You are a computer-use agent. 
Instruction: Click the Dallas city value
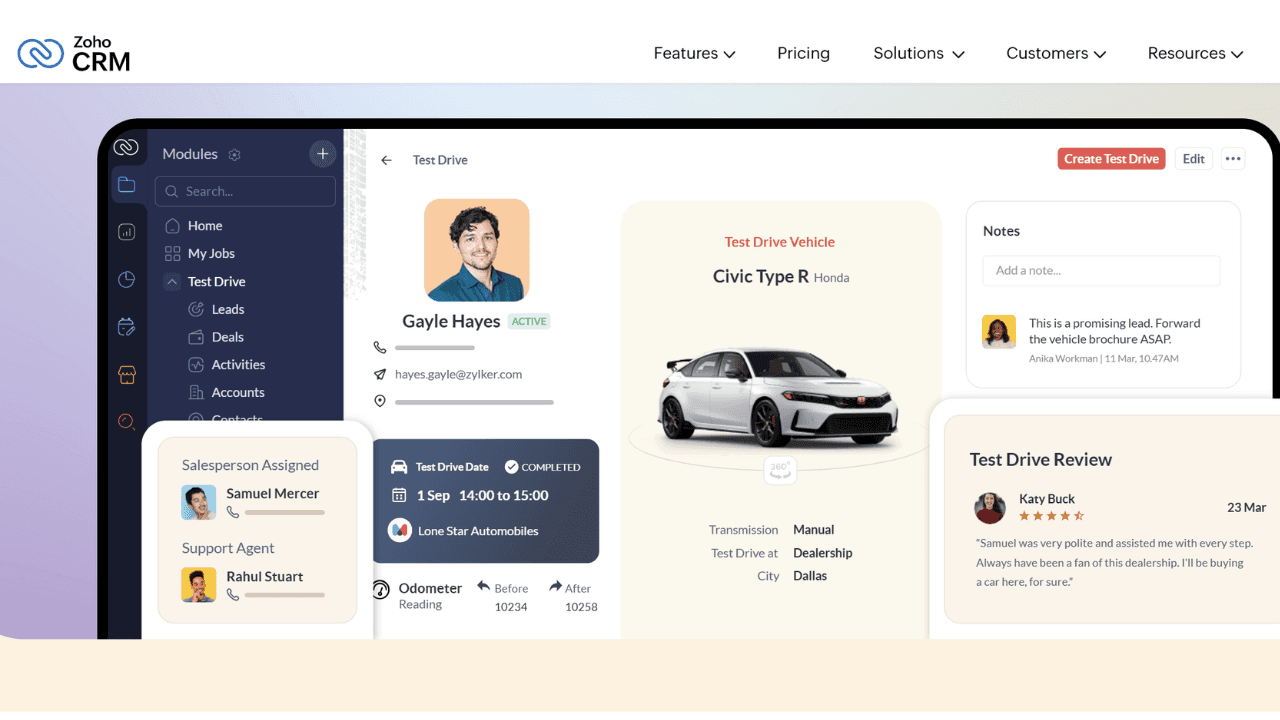pos(810,576)
